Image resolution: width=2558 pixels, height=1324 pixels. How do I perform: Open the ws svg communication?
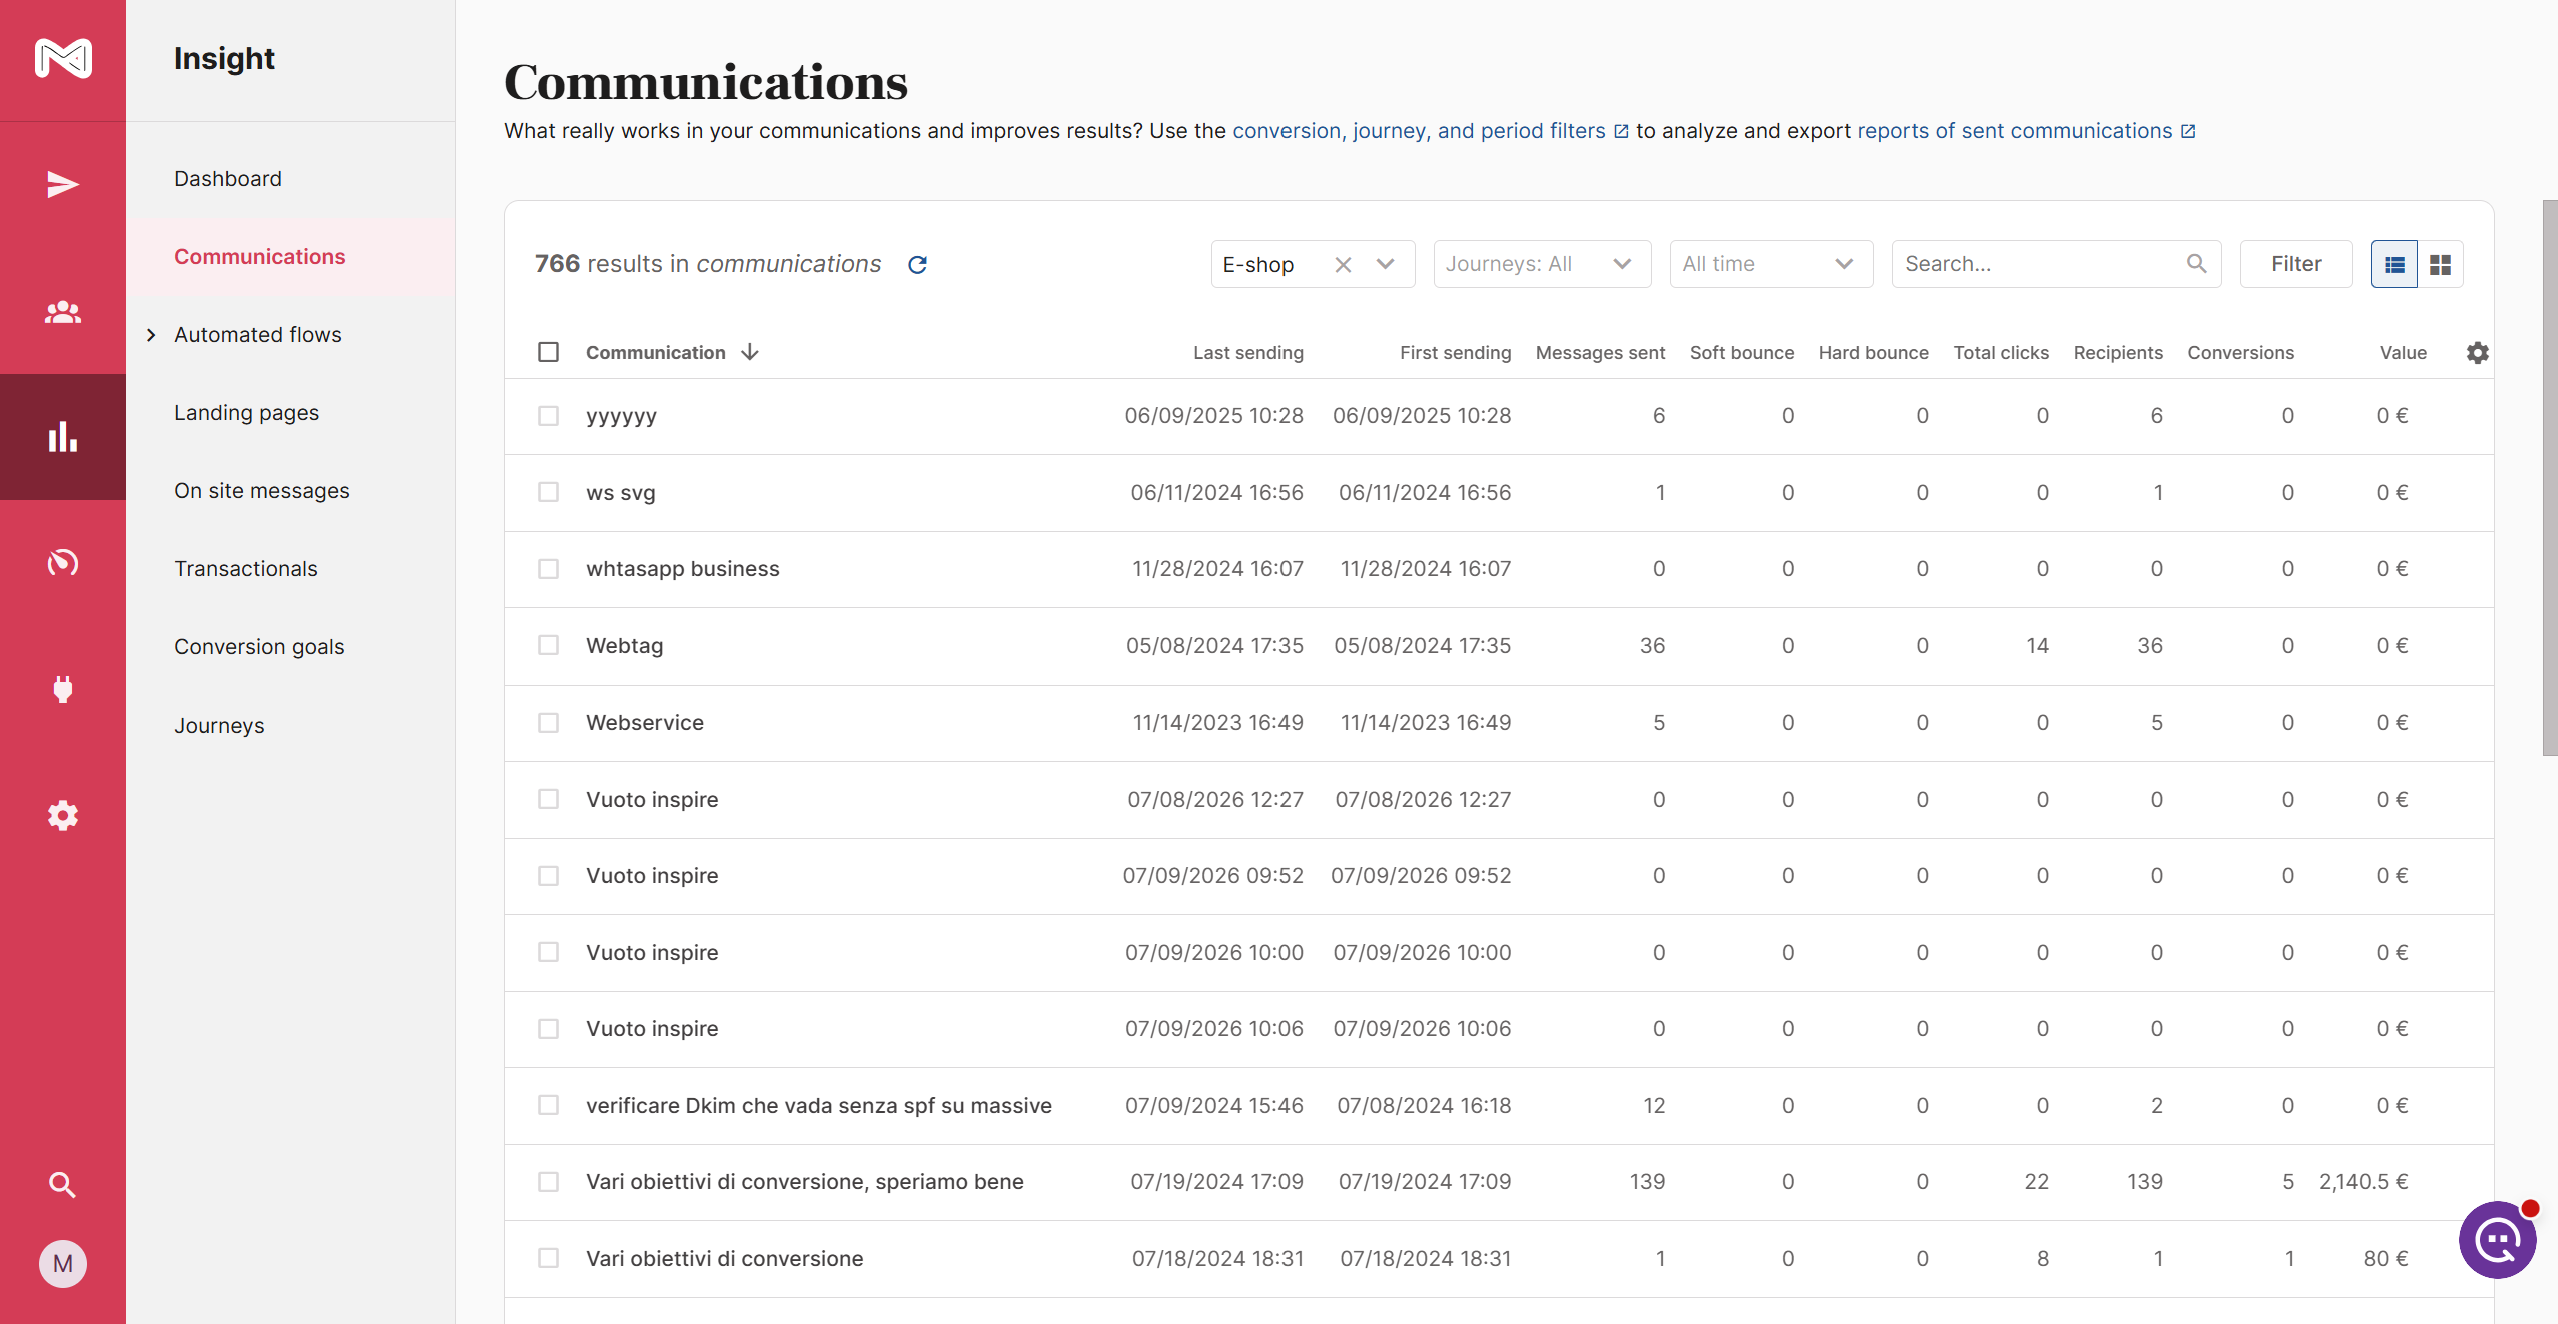click(621, 493)
